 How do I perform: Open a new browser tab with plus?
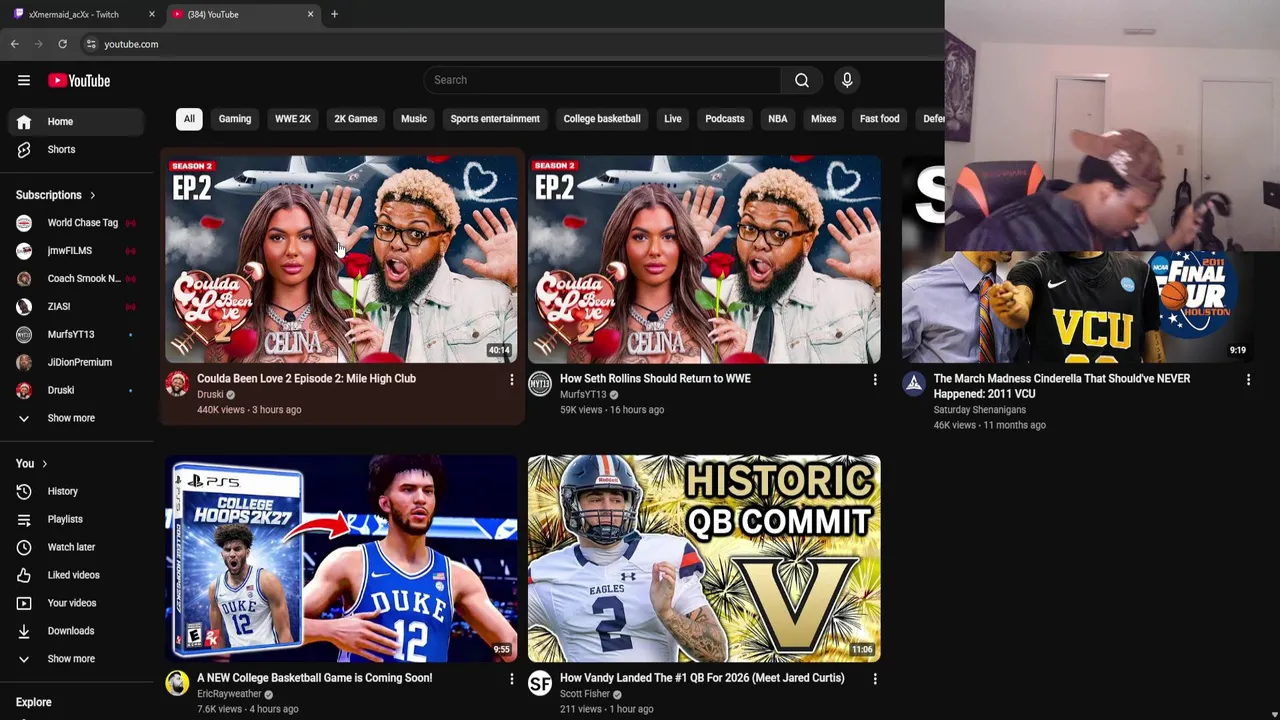pyautogui.click(x=334, y=14)
